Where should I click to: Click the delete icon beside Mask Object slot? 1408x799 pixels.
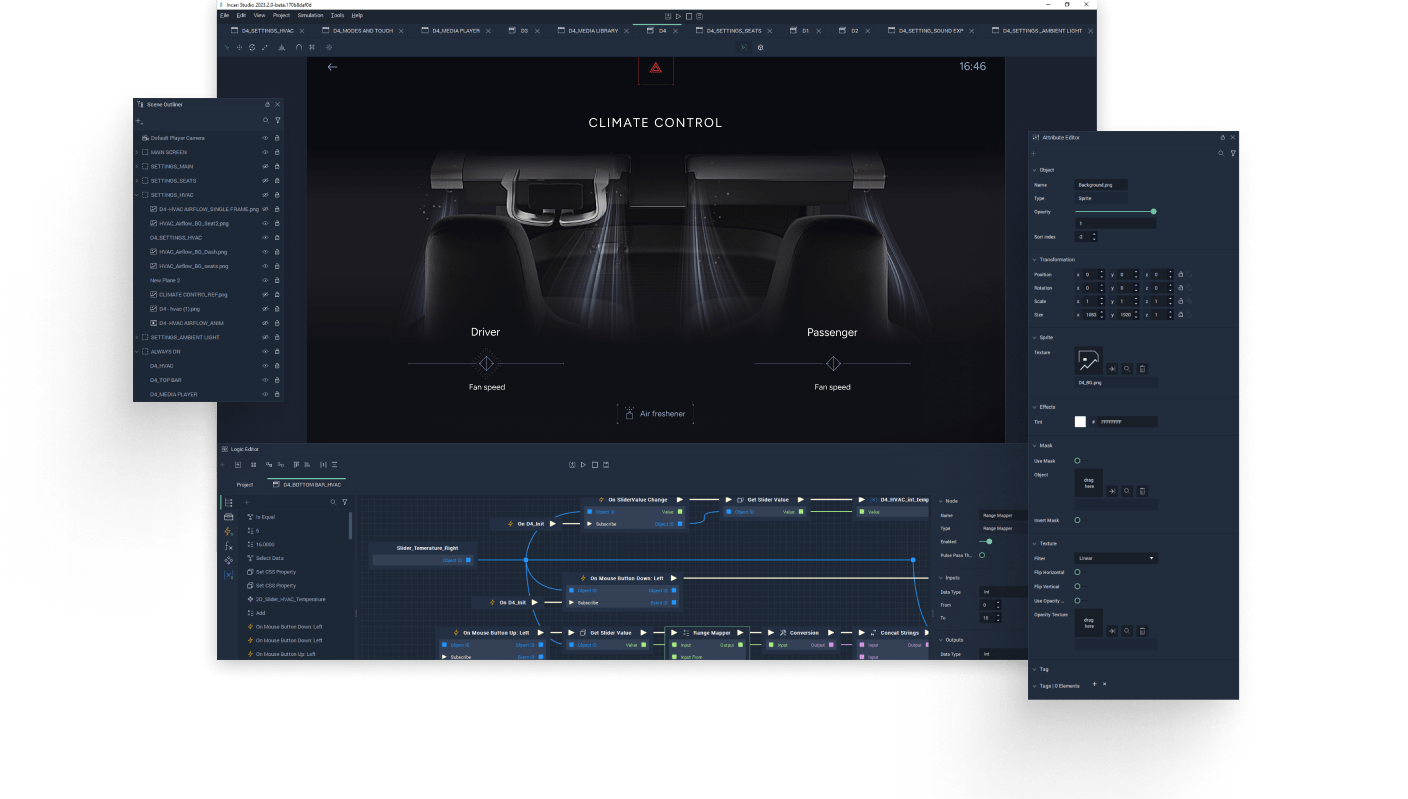click(1142, 491)
